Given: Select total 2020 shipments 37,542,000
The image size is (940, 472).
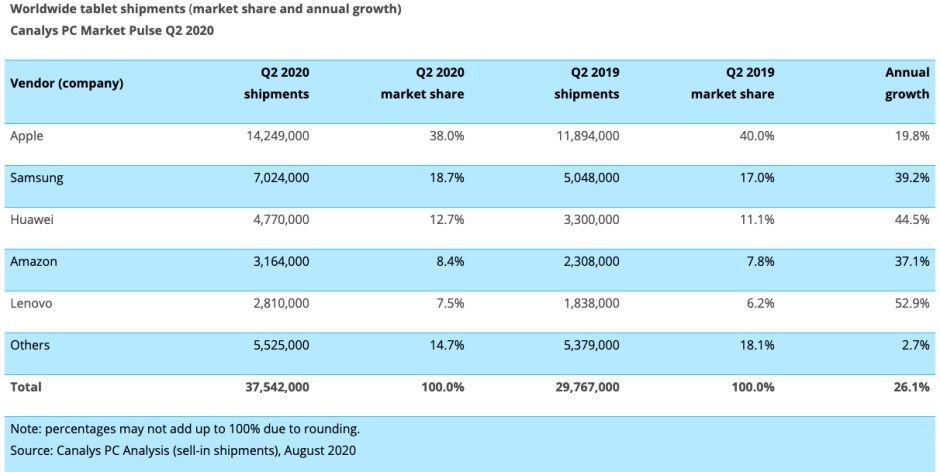Looking at the screenshot, I should click(x=278, y=387).
